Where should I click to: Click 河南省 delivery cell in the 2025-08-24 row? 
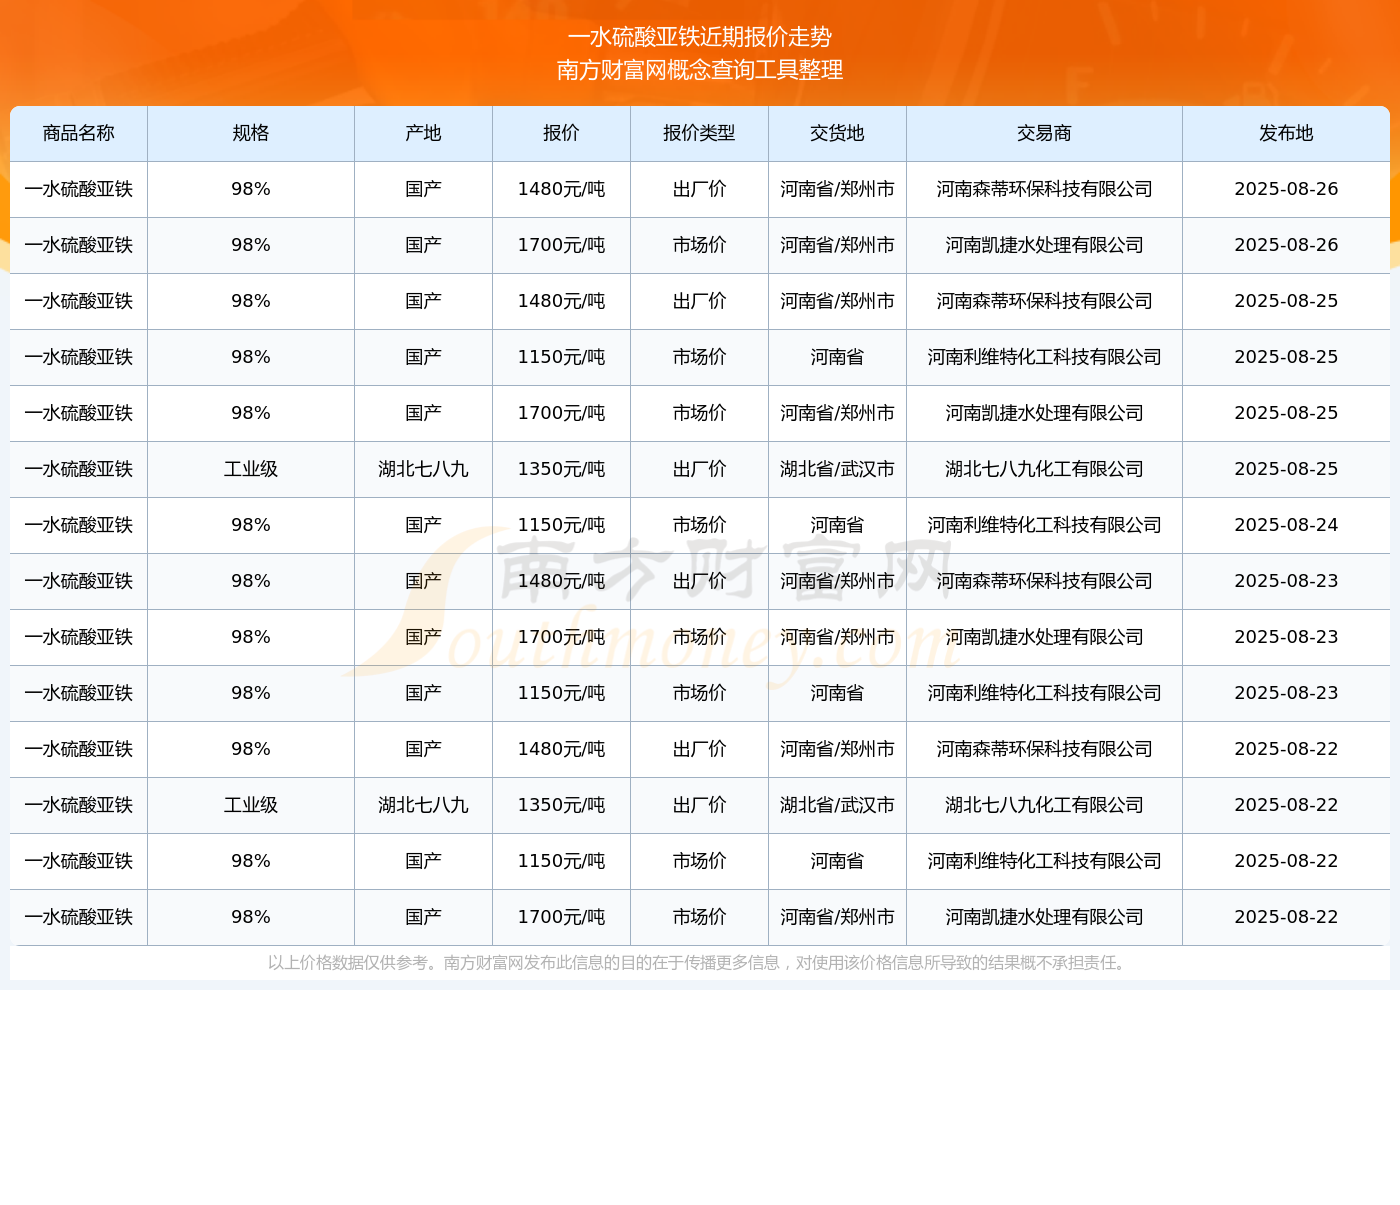pyautogui.click(x=837, y=525)
